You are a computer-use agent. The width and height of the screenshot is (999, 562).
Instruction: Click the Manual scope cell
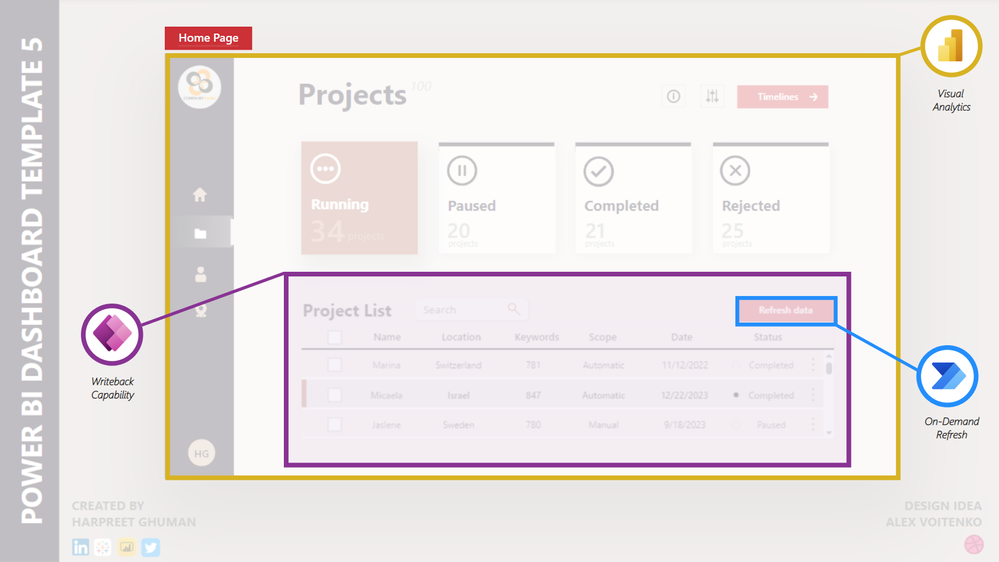tap(603, 424)
